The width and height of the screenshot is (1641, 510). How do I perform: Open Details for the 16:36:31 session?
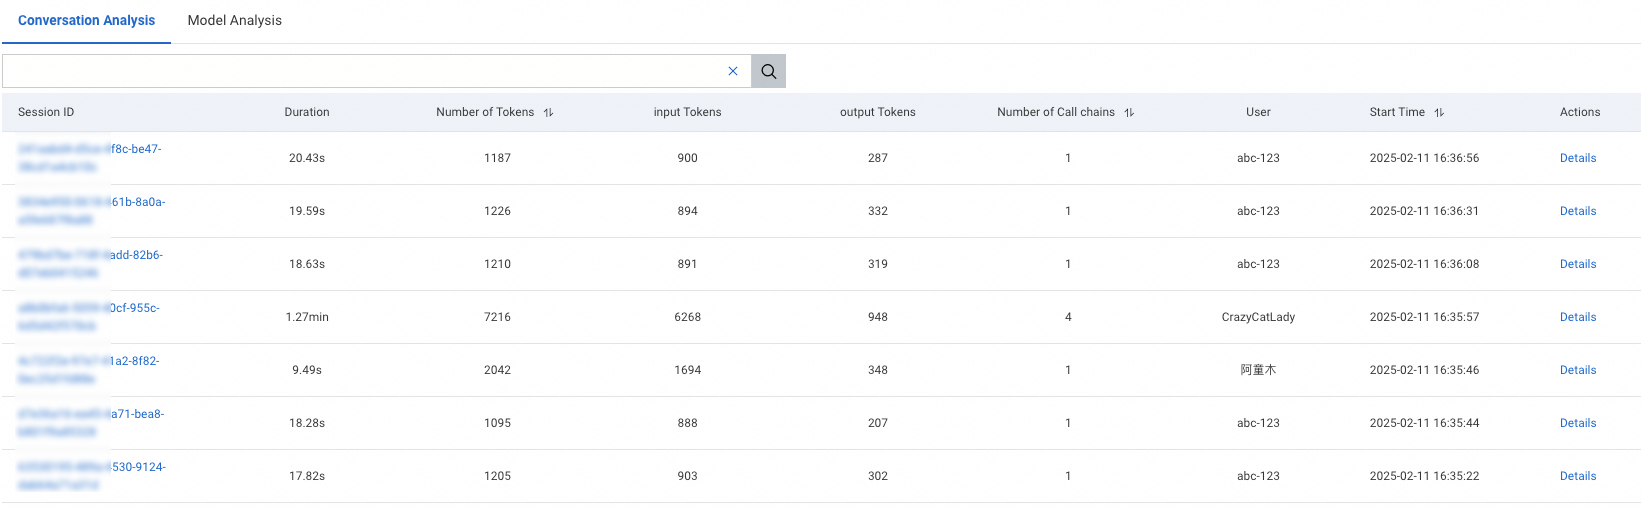[1577, 211]
